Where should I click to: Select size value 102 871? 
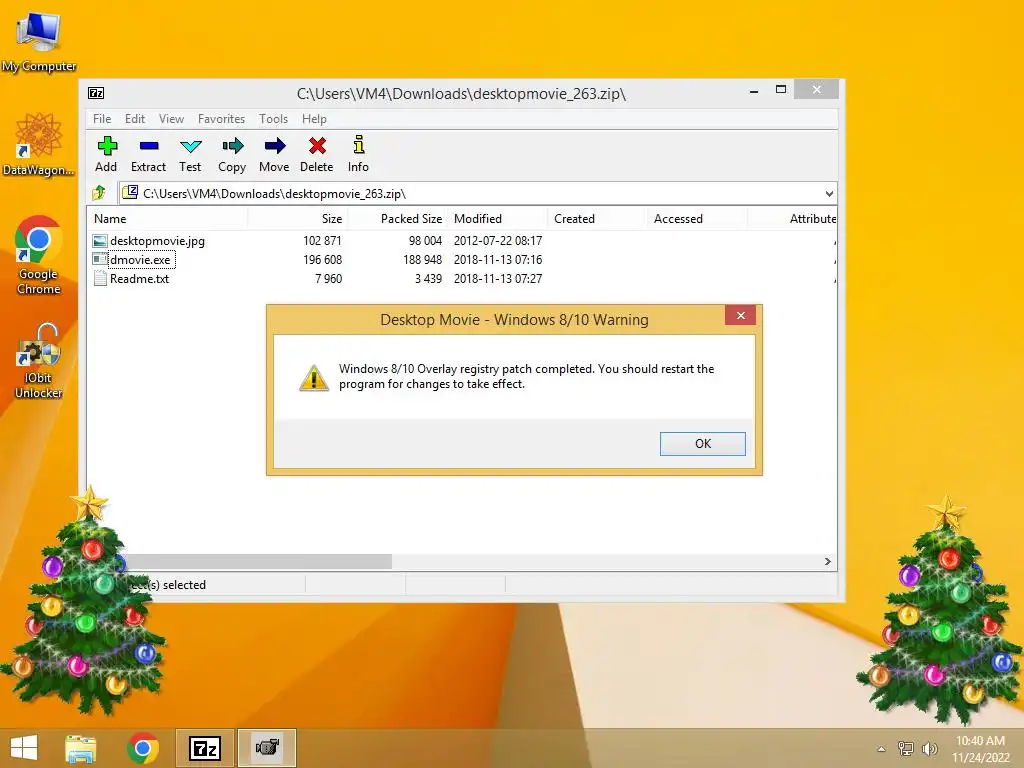322,241
